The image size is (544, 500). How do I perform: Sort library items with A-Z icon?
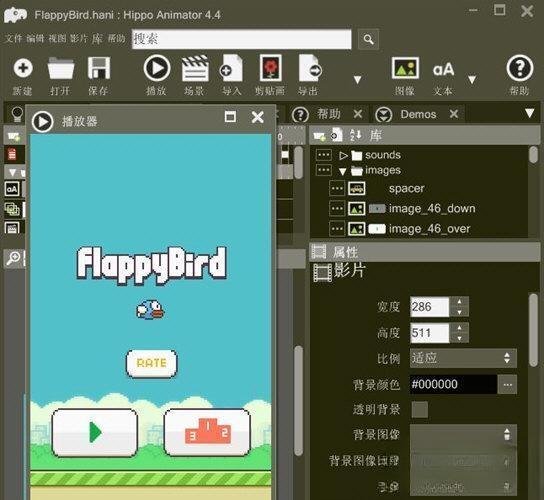pyautogui.click(x=356, y=135)
